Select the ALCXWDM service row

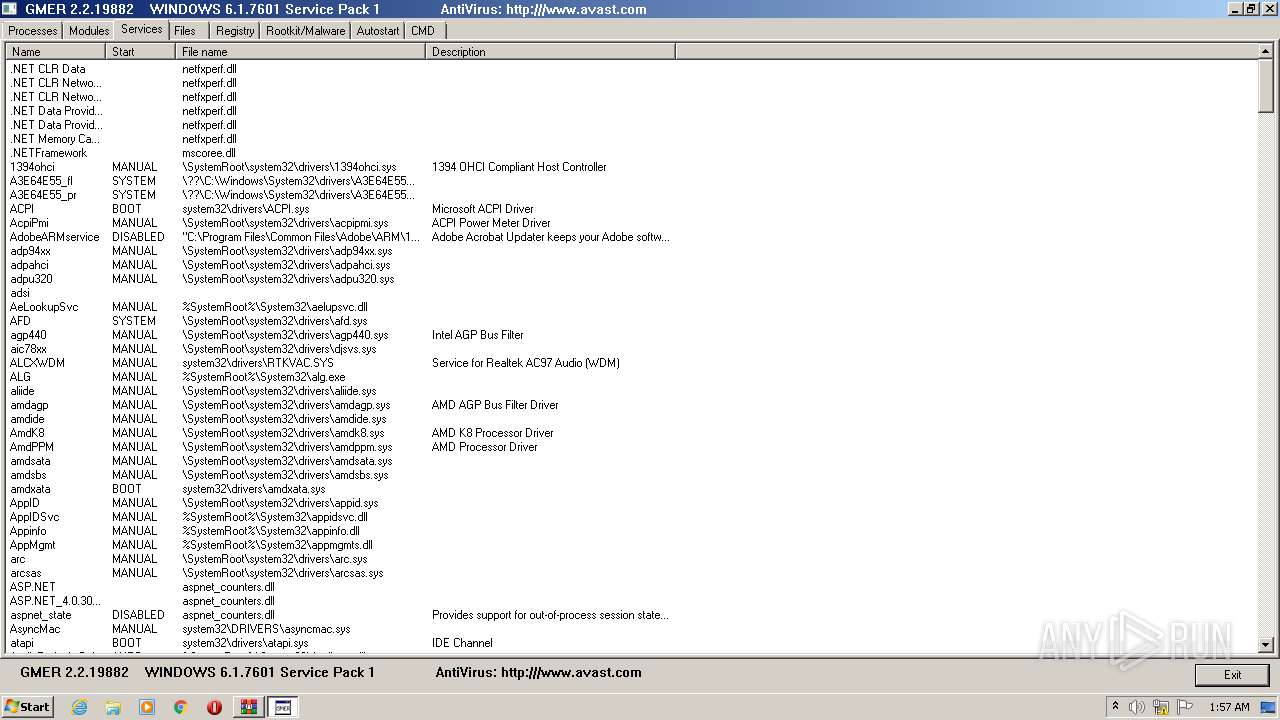click(x=631, y=363)
